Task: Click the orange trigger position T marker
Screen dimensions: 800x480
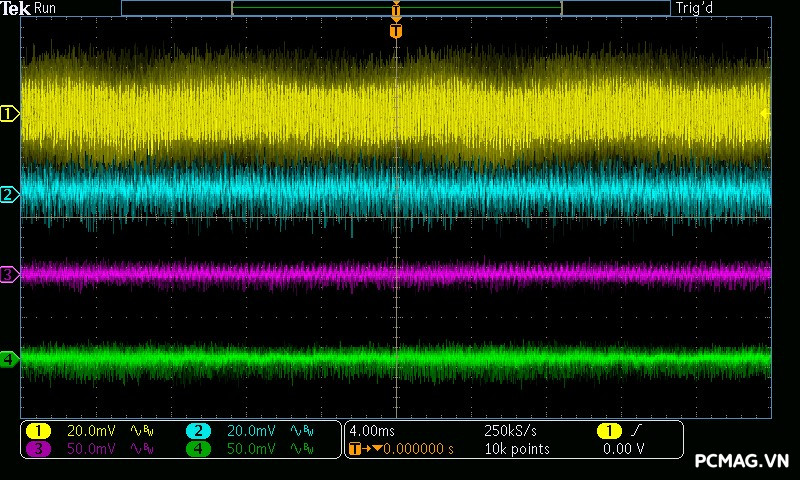Action: [x=396, y=31]
